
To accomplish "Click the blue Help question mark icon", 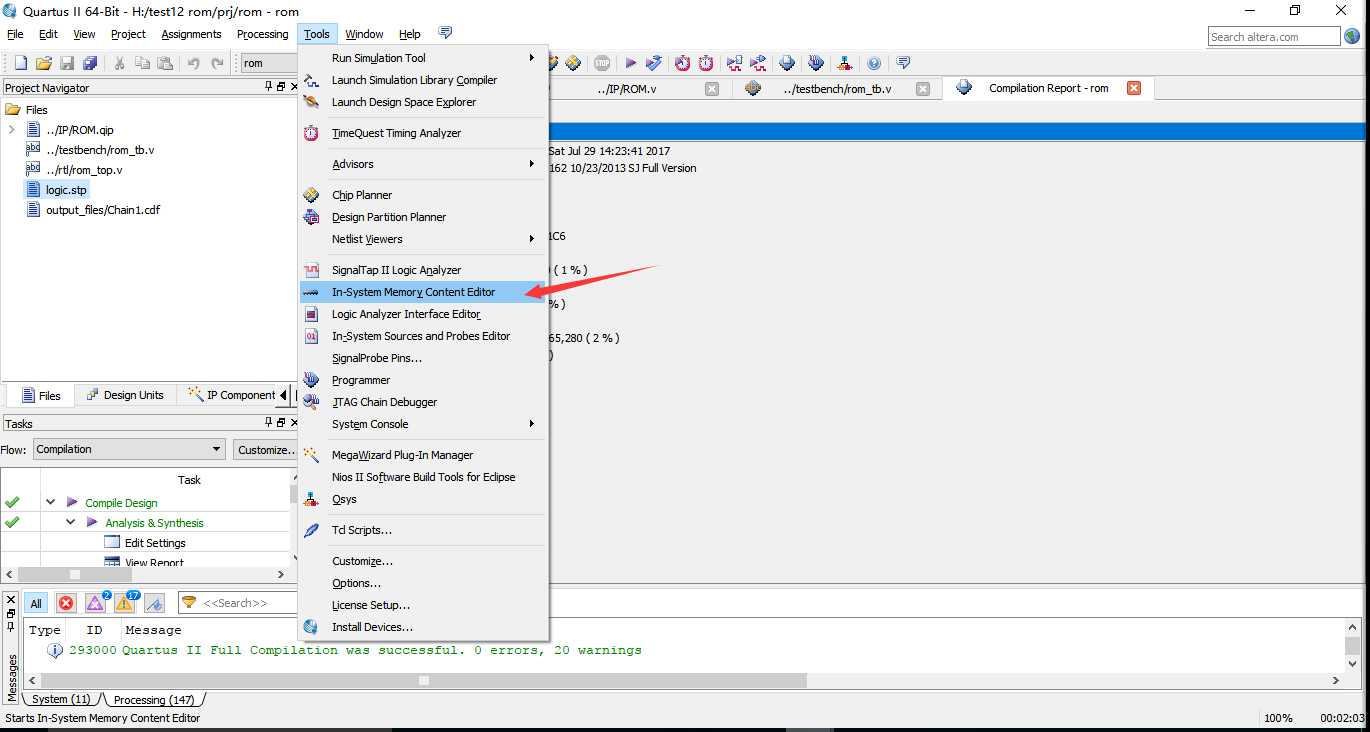I will click(x=874, y=63).
